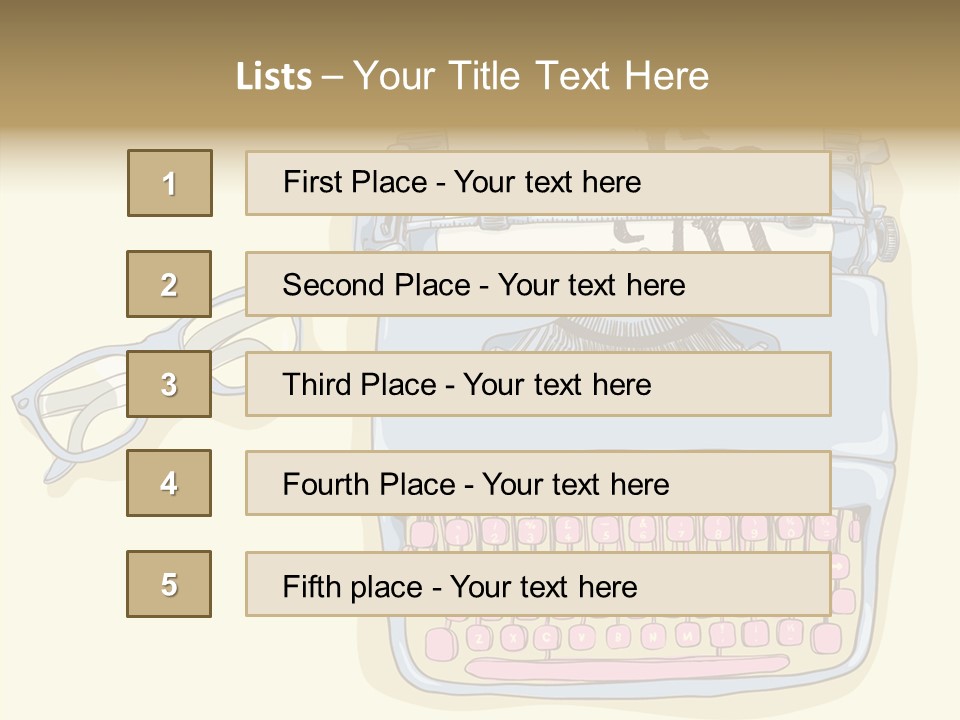The width and height of the screenshot is (960, 720).
Task: Click the typewriter Z key
Action: click(480, 639)
